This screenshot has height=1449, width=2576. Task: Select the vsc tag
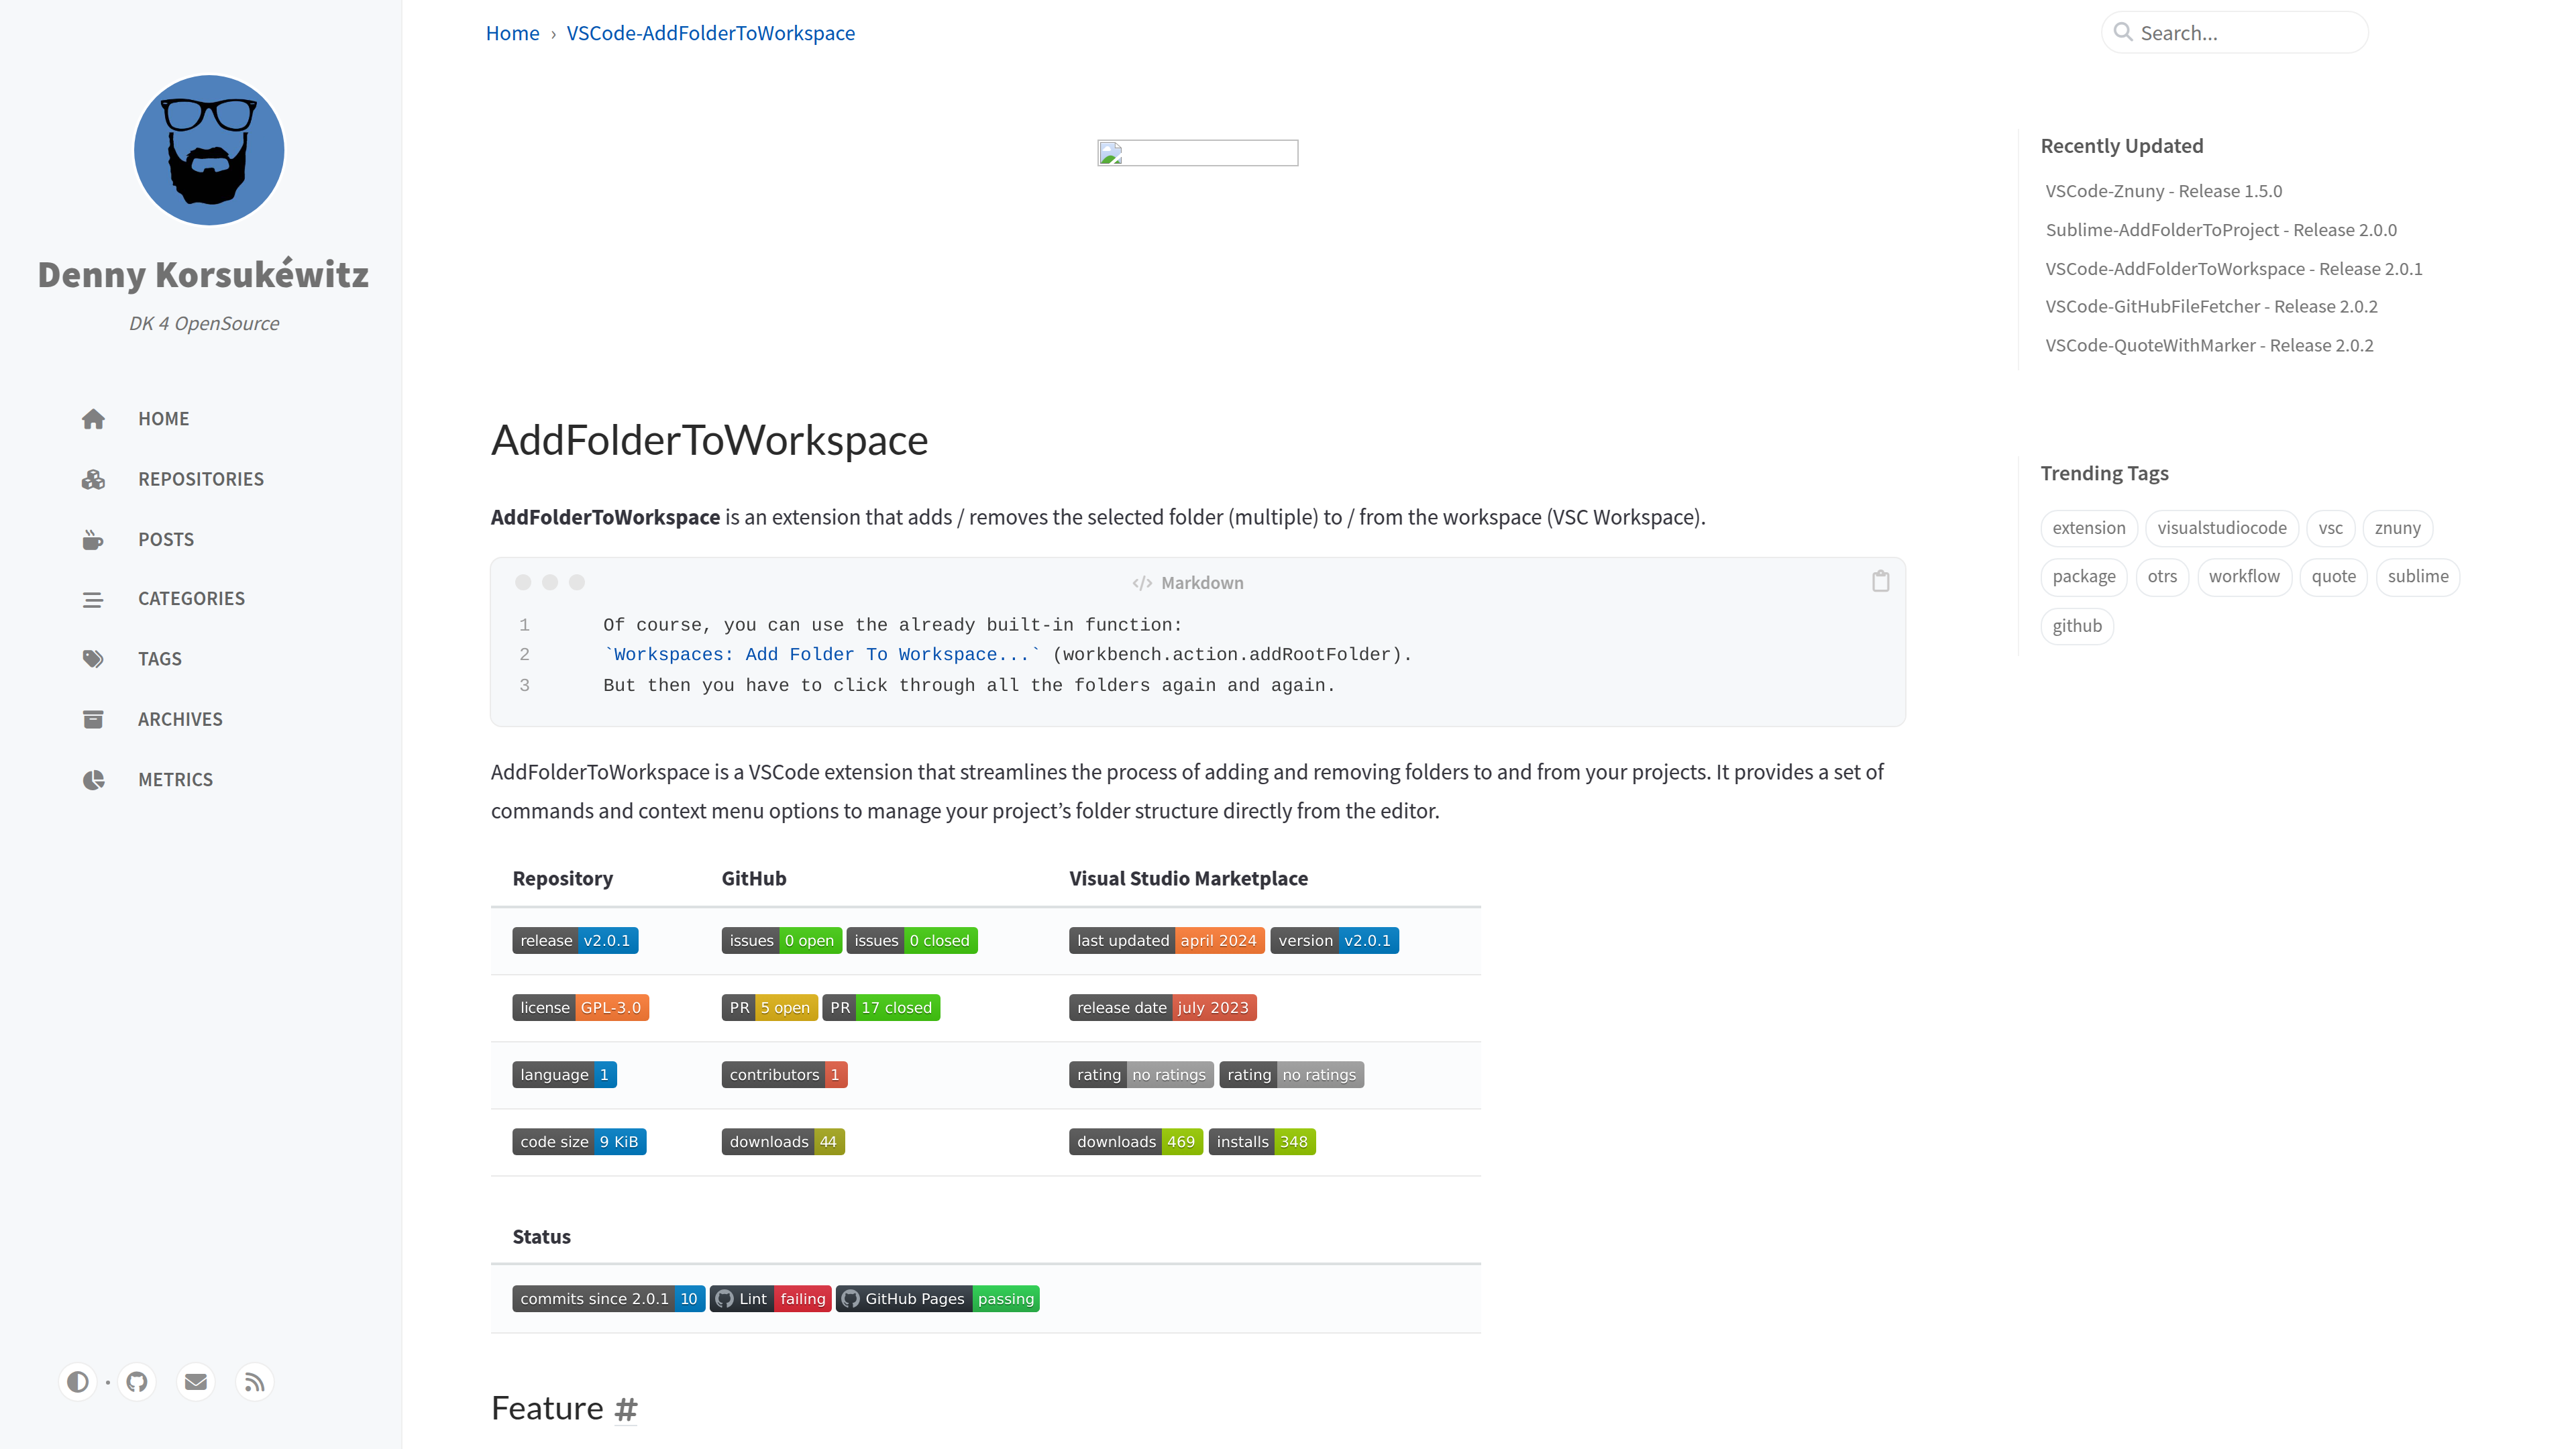(2330, 528)
